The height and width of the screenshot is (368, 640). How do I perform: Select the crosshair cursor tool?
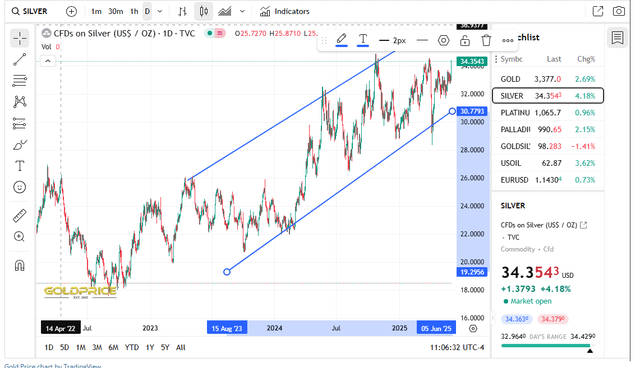tap(20, 38)
